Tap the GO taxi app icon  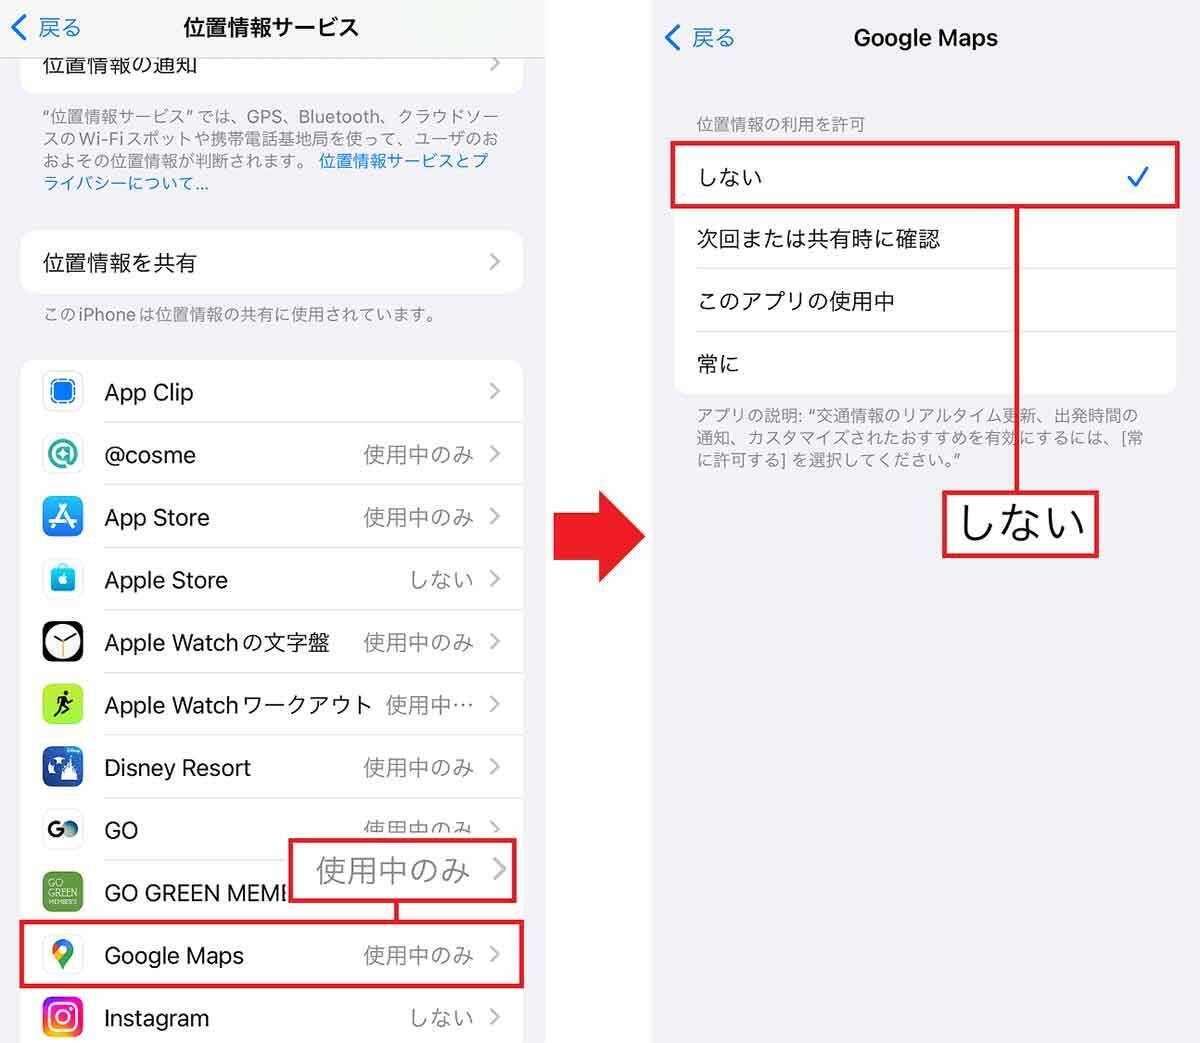pos(63,830)
